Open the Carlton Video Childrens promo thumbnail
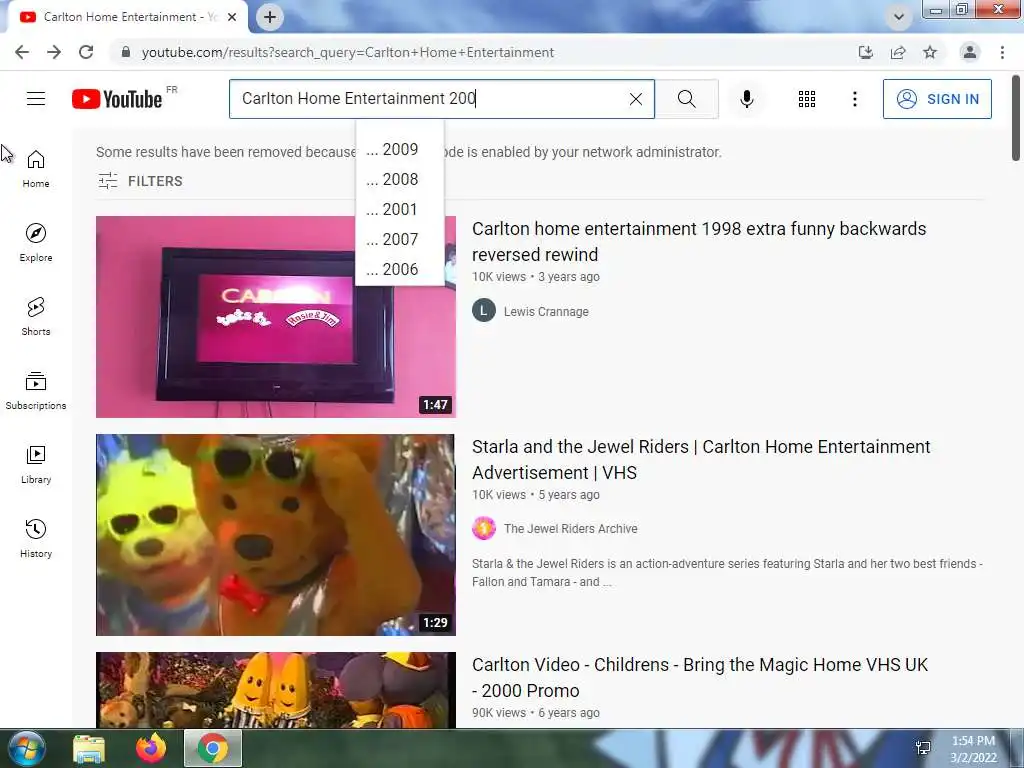Viewport: 1024px width, 768px height. point(276,690)
